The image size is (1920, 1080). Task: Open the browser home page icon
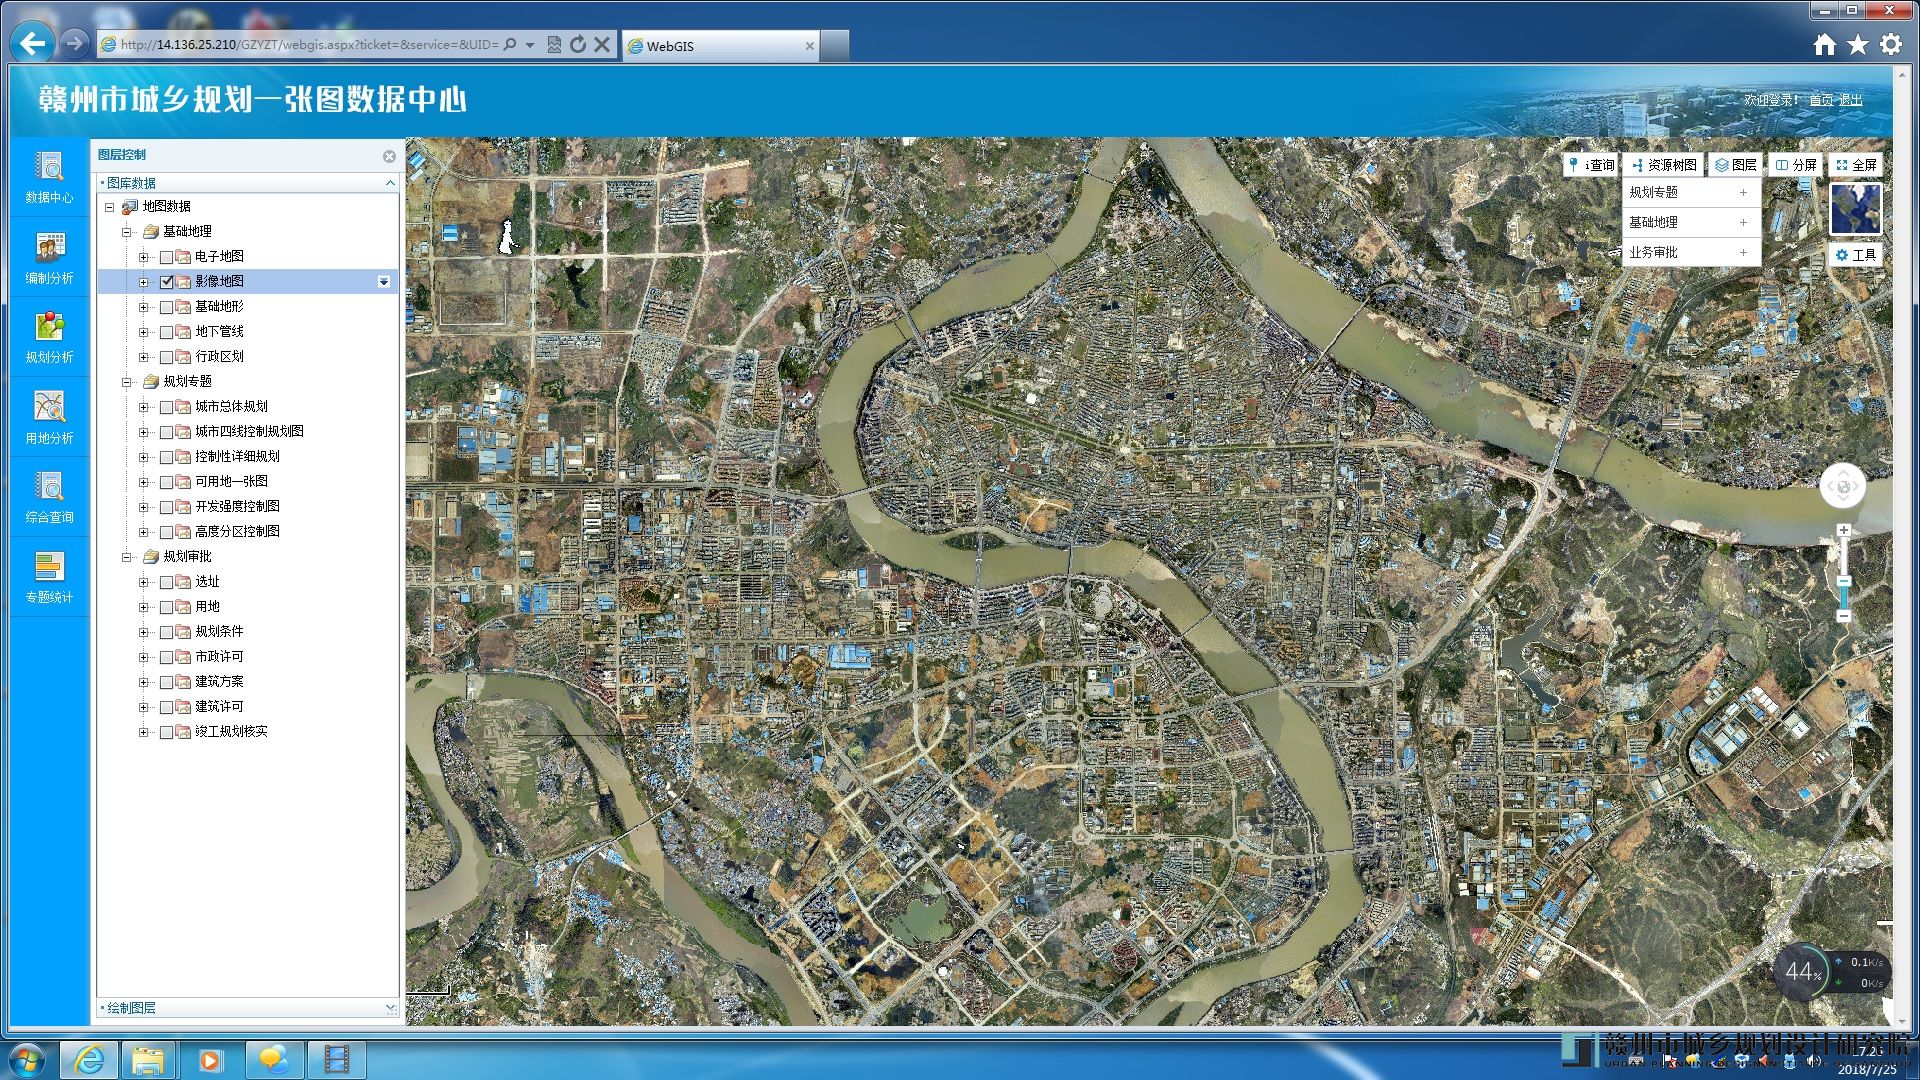pyautogui.click(x=1825, y=44)
